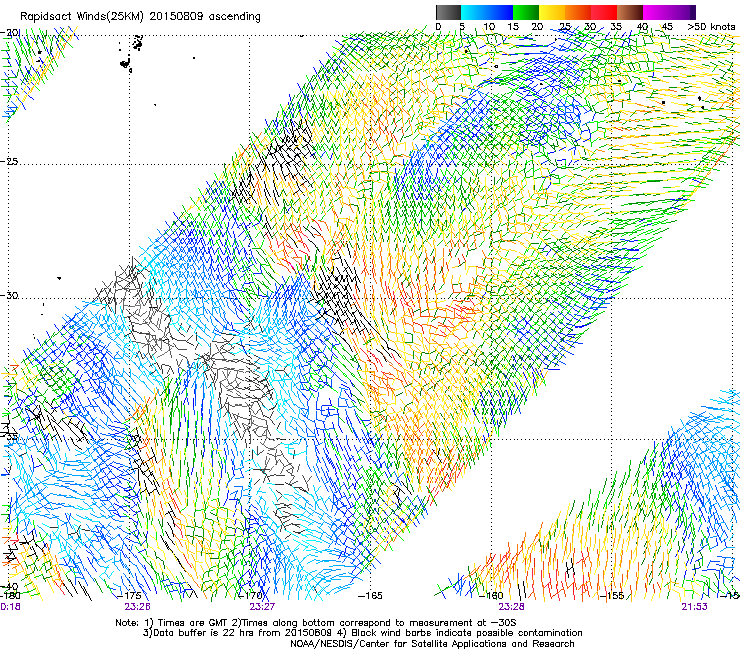The width and height of the screenshot is (740, 650).
Task: Click the brown 35-40 knots legend swatch
Action: click(630, 12)
